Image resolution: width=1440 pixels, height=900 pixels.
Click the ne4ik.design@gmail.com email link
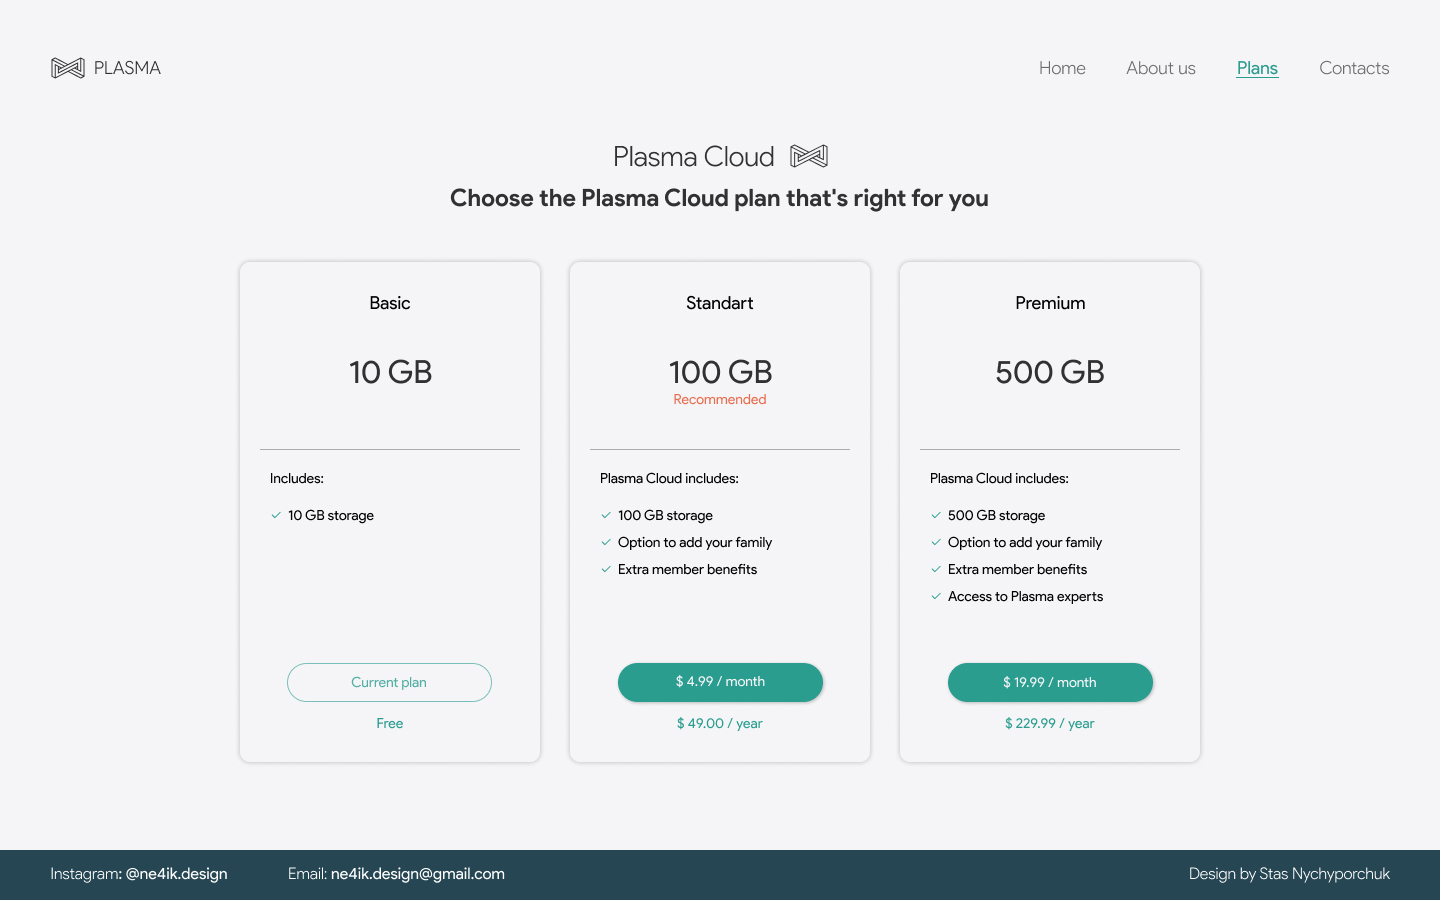(x=418, y=873)
